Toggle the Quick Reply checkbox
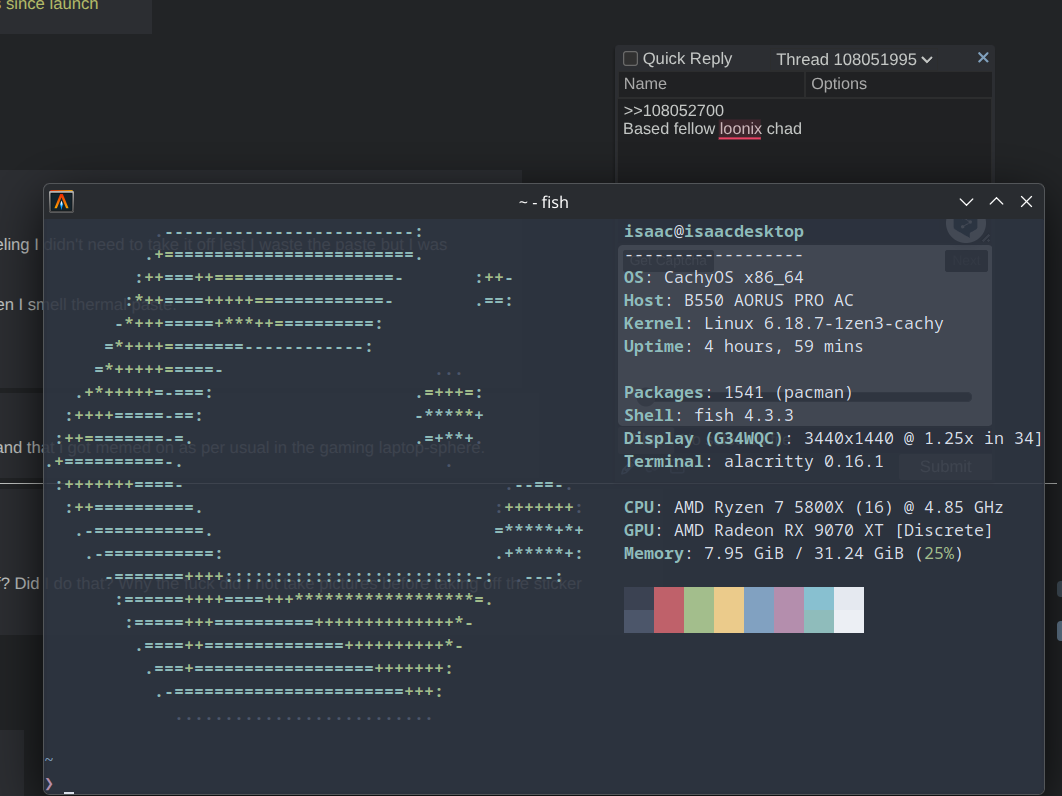1062x796 pixels. pos(631,59)
